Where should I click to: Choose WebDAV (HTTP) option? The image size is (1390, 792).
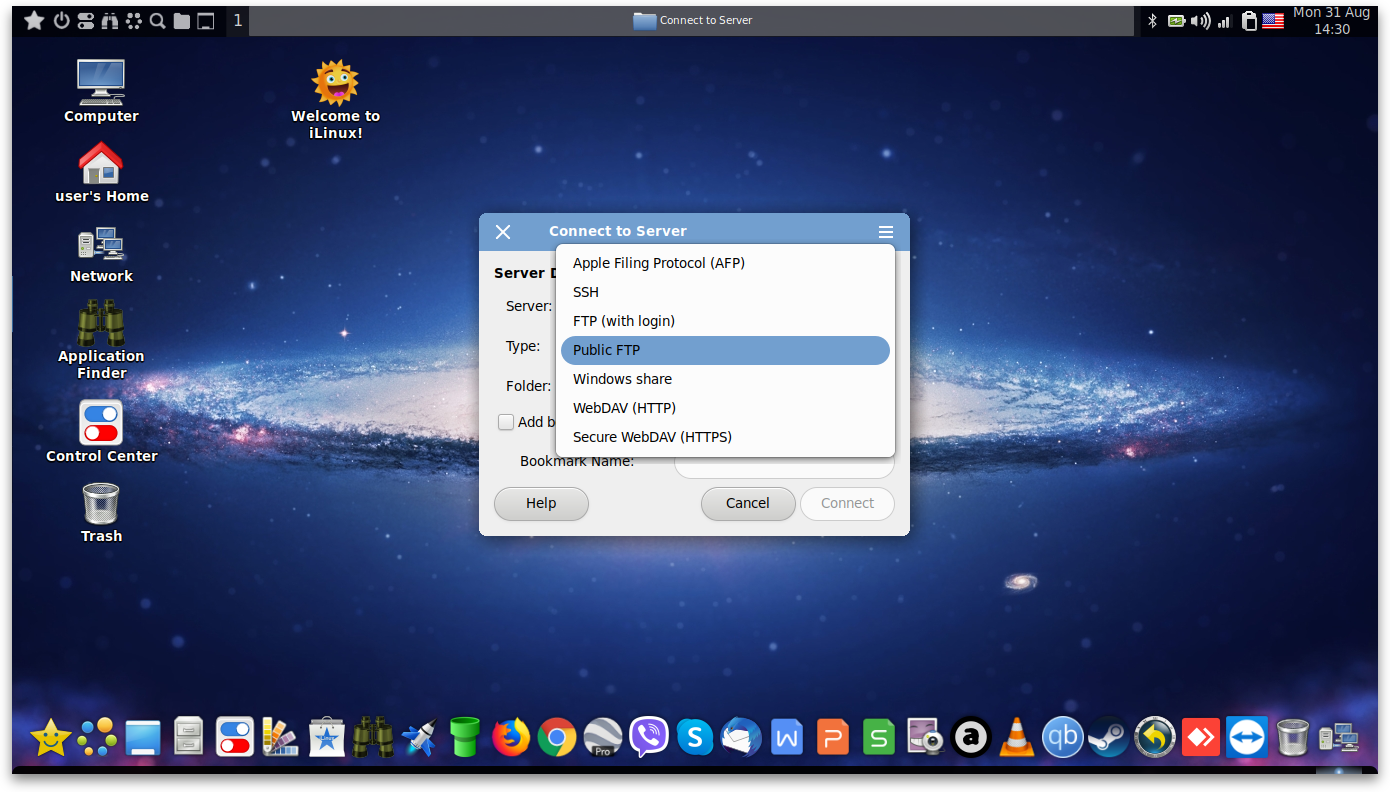tap(725, 408)
